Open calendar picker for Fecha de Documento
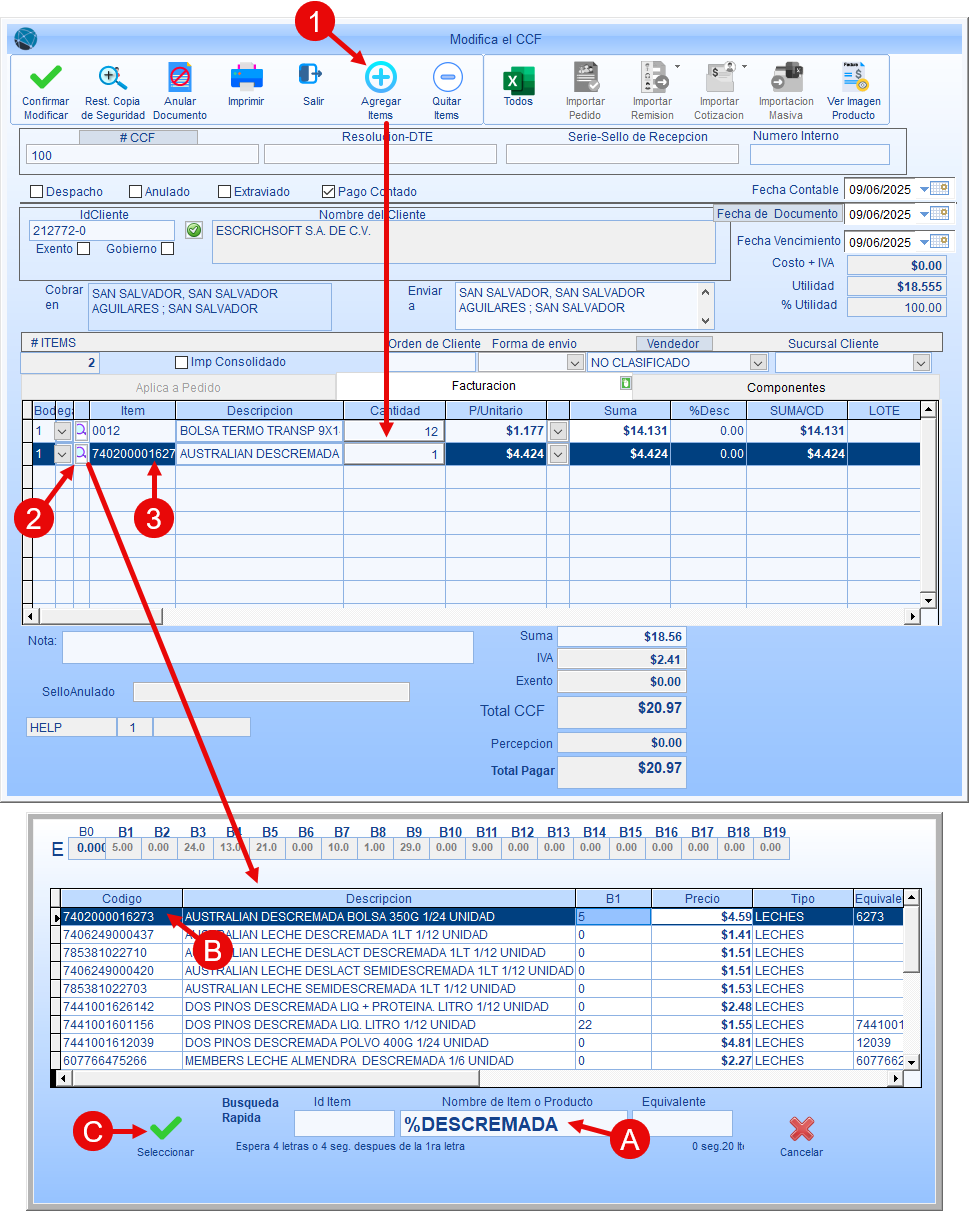Screen dimensions: 969x1211 coord(938,213)
